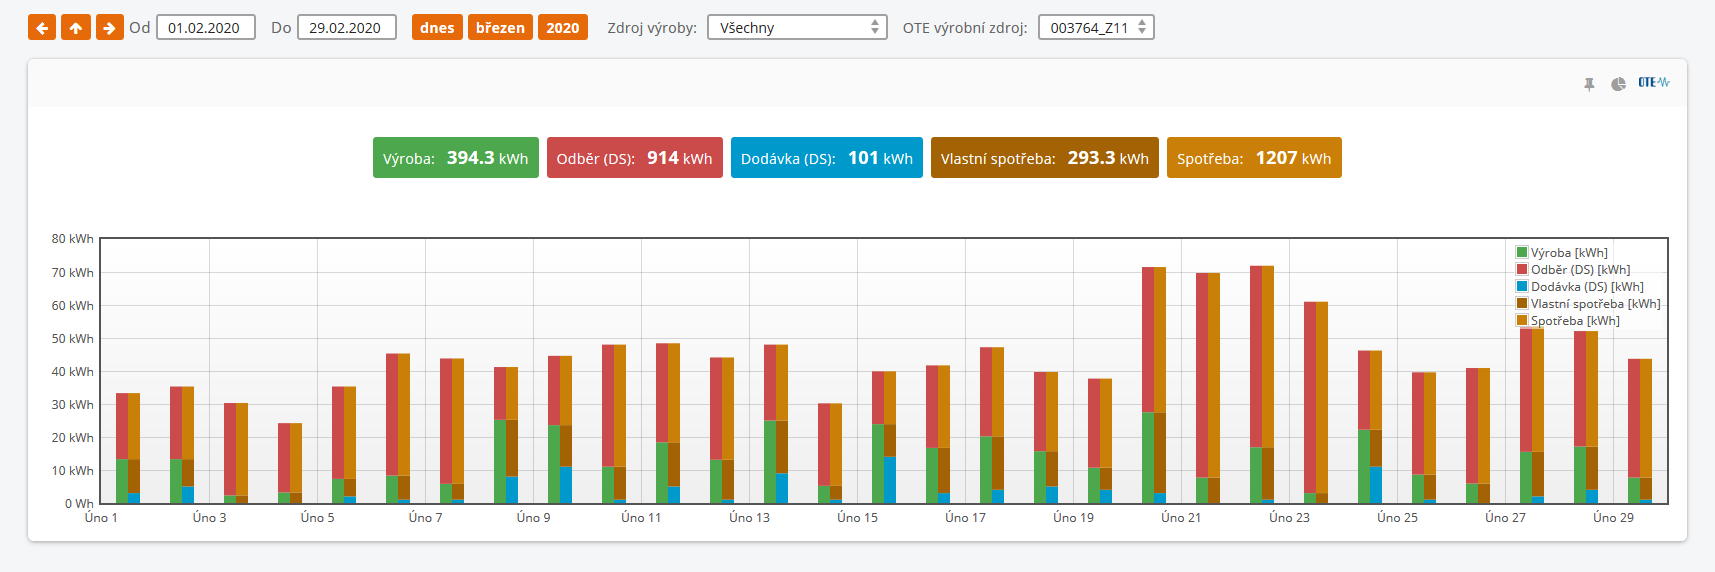Click the Do end date field
Image resolution: width=1715 pixels, height=572 pixels.
(346, 28)
